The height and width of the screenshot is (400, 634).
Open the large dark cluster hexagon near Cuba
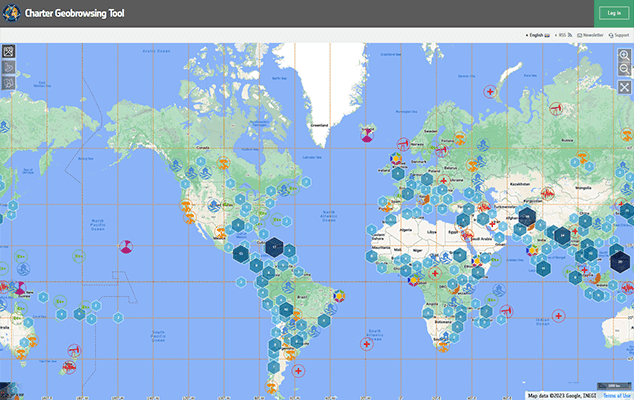click(274, 247)
